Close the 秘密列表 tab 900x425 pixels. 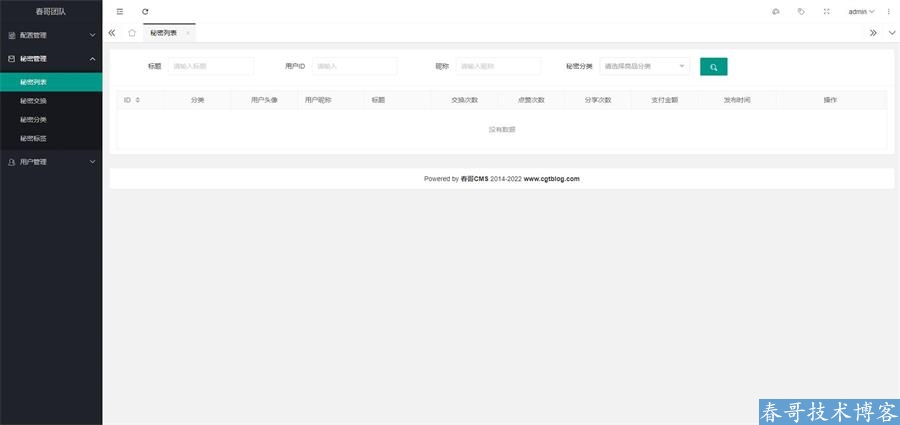(x=188, y=33)
